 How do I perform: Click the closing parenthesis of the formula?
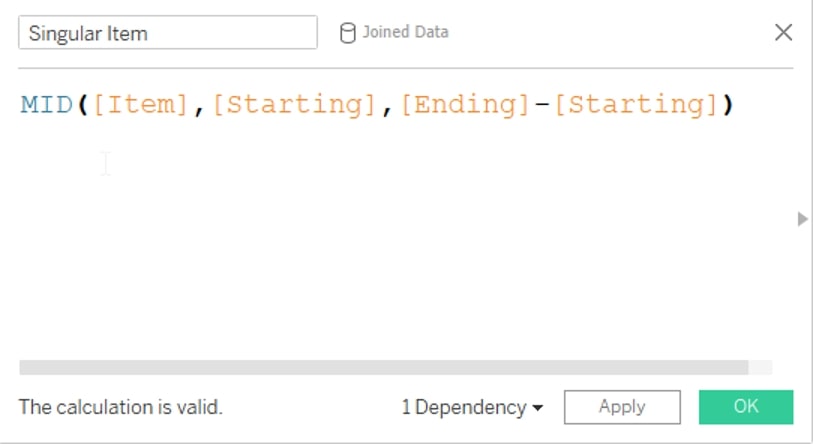click(x=728, y=105)
